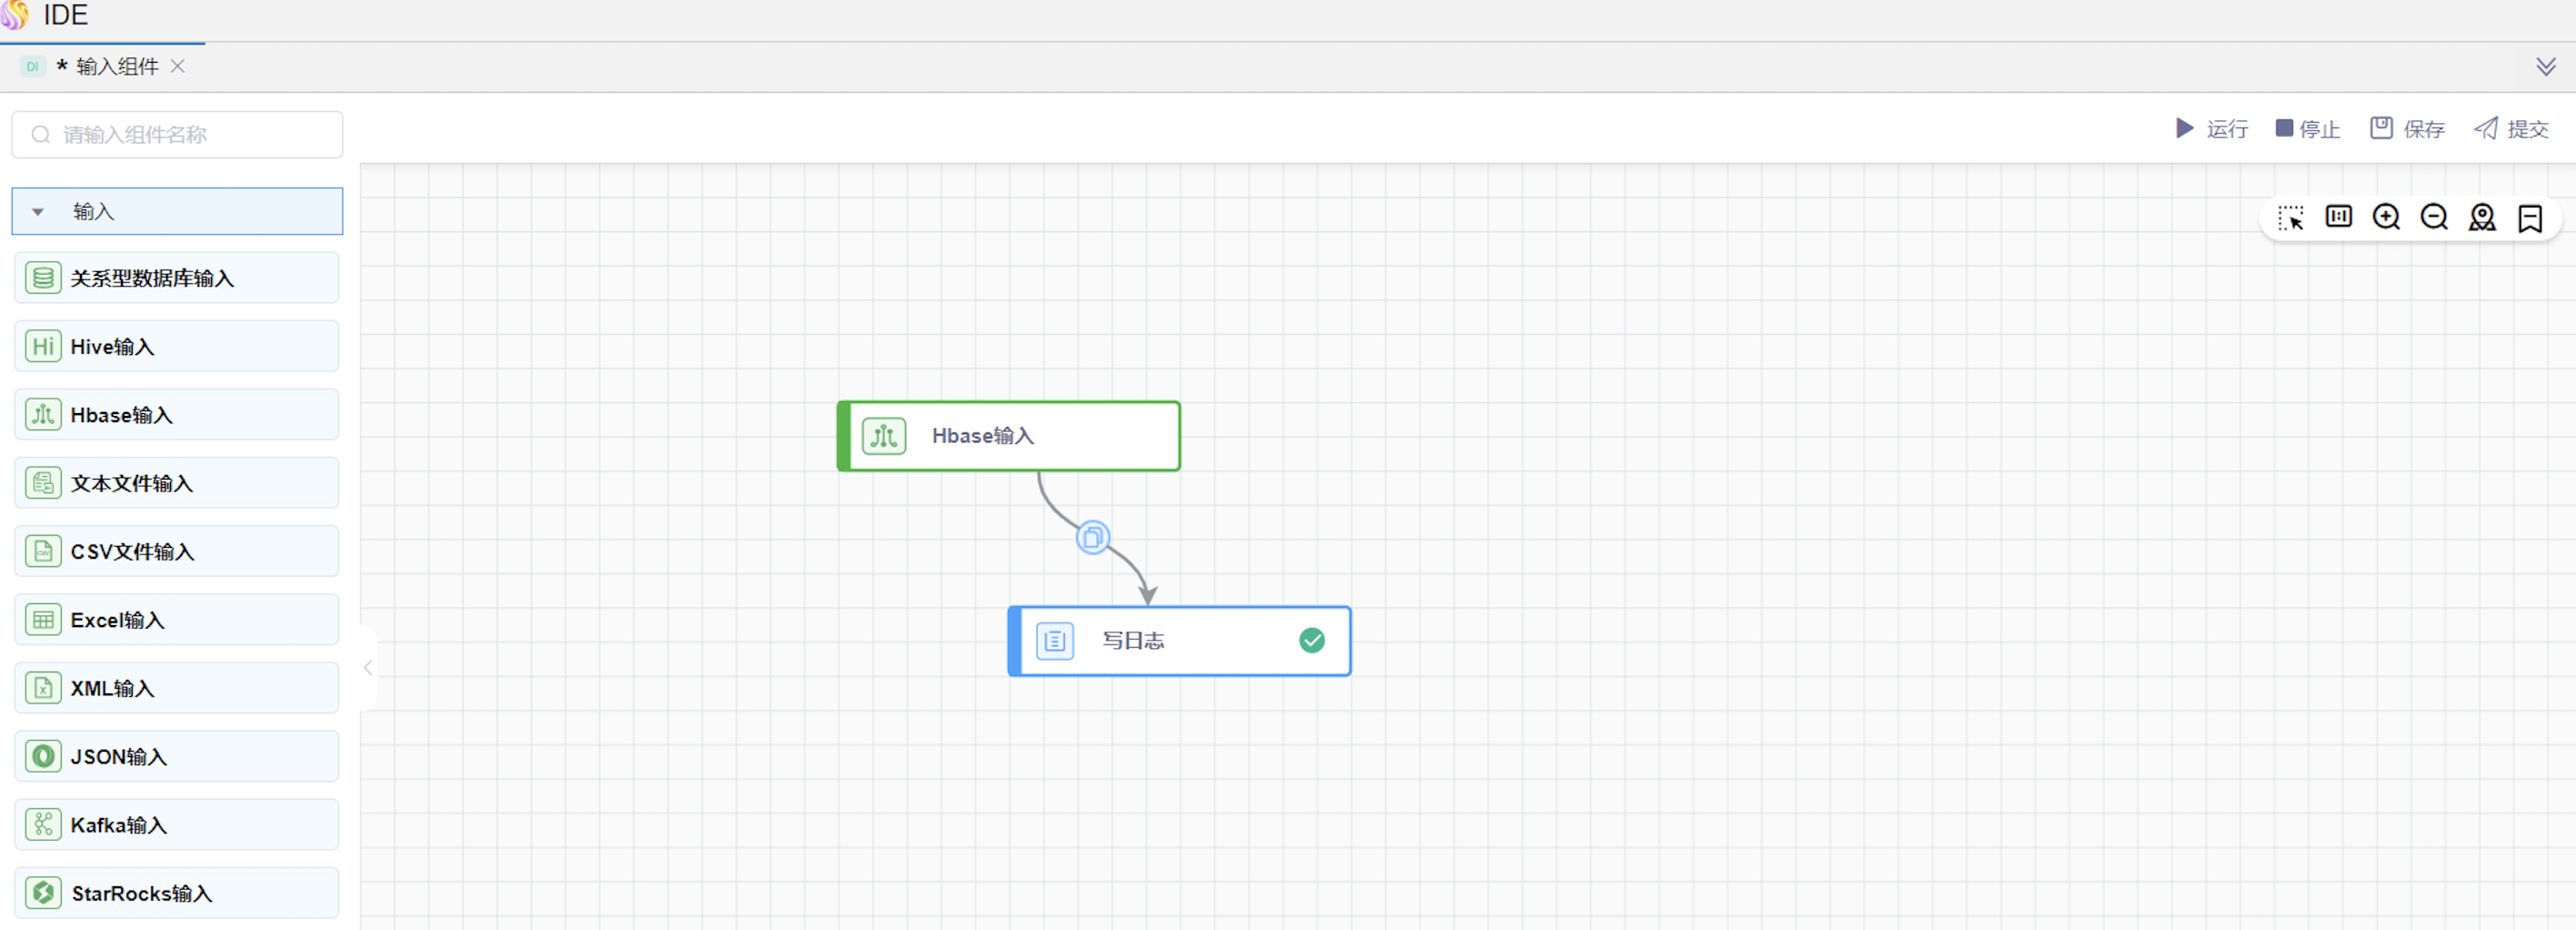This screenshot has width=2576, height=930.
Task: Activate the marquee selection tool icon
Action: click(2290, 217)
